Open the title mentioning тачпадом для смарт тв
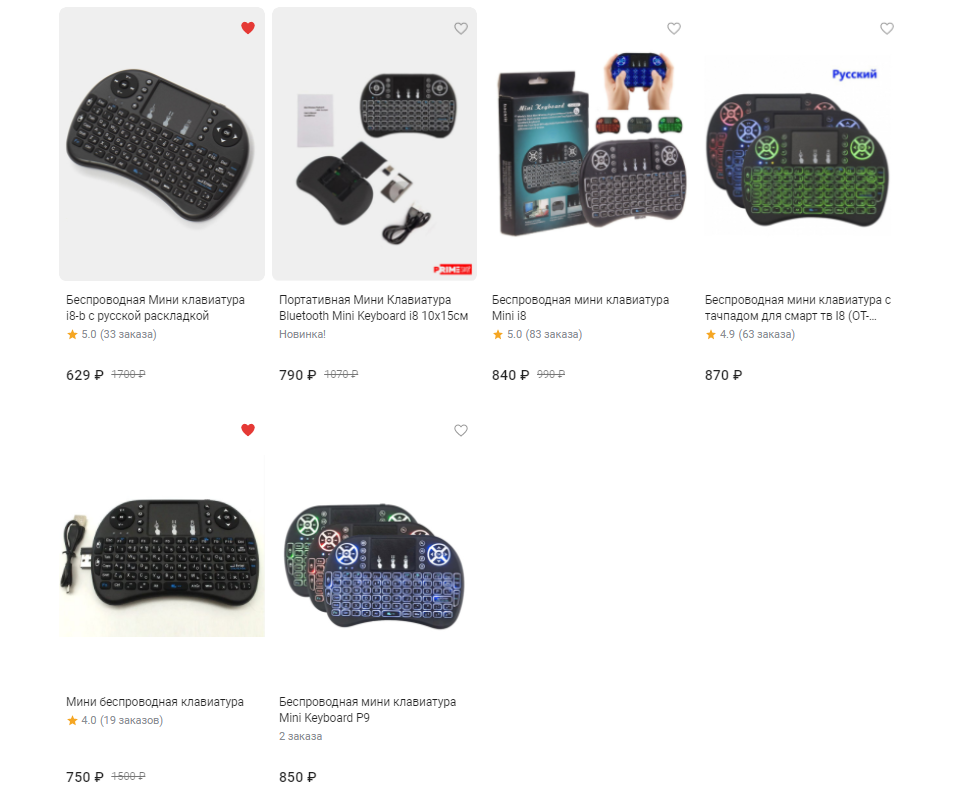 [798, 308]
